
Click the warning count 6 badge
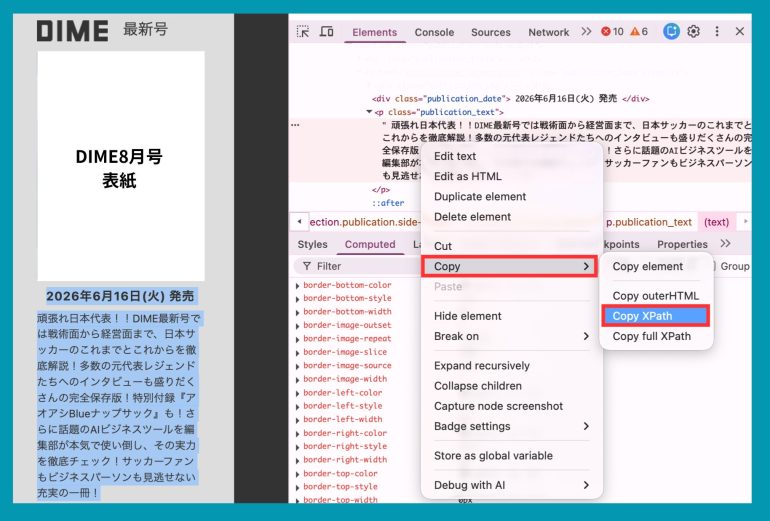click(x=639, y=32)
